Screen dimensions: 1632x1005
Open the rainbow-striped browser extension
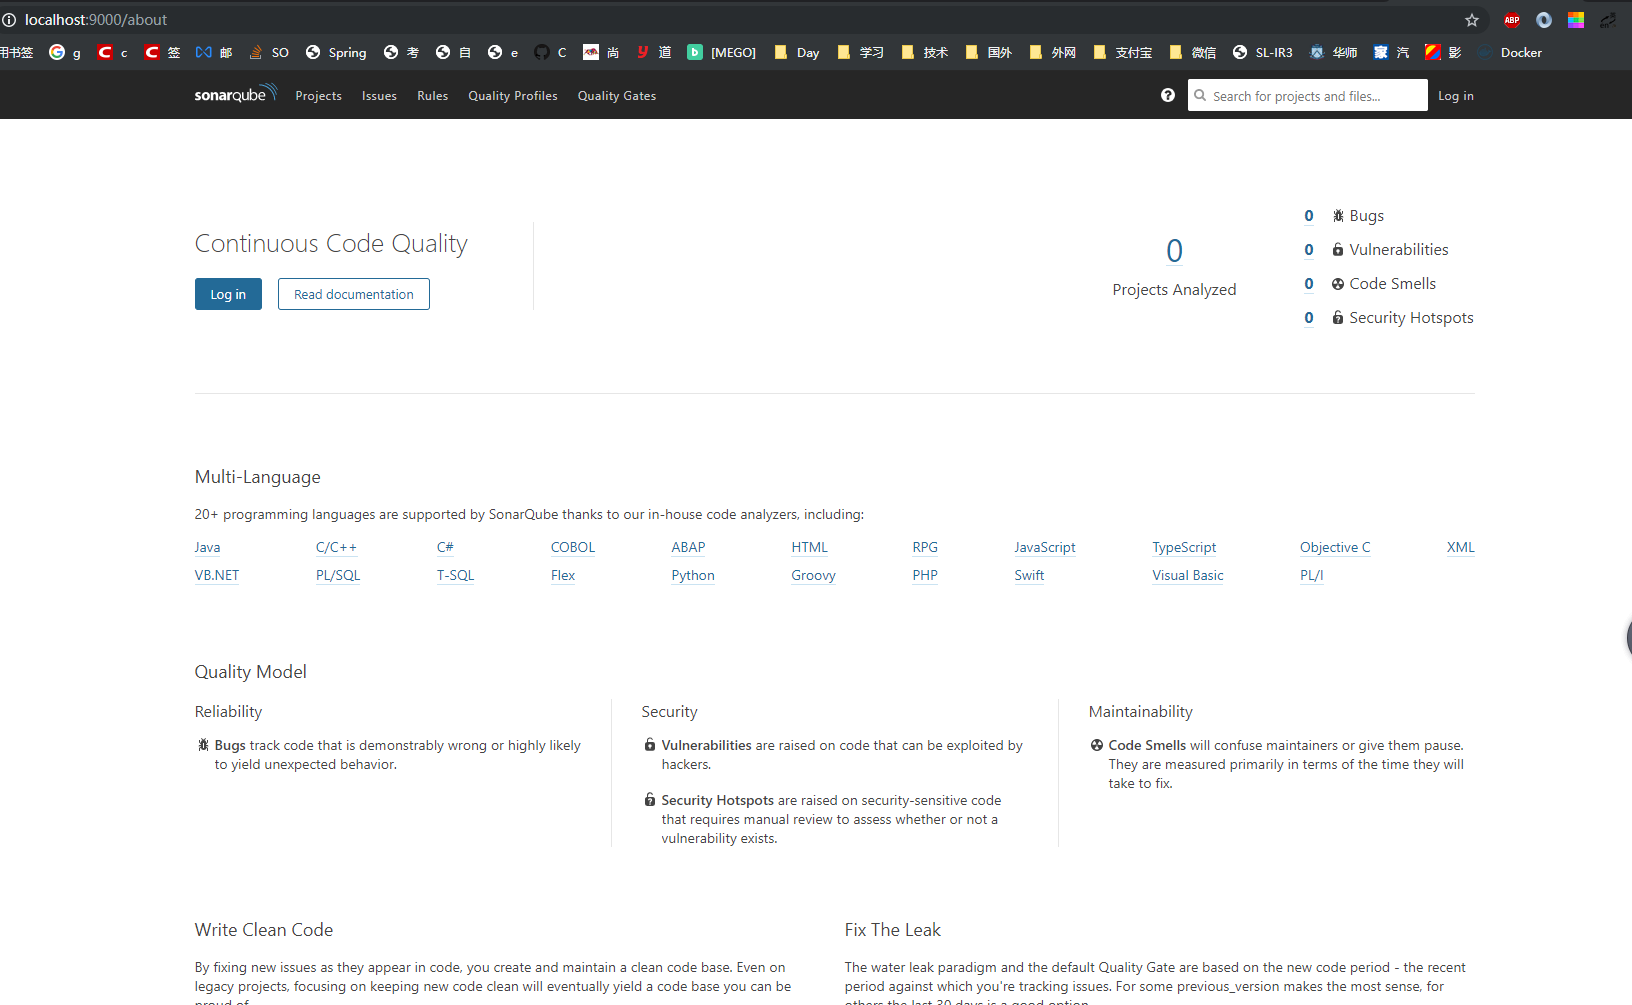click(1576, 20)
